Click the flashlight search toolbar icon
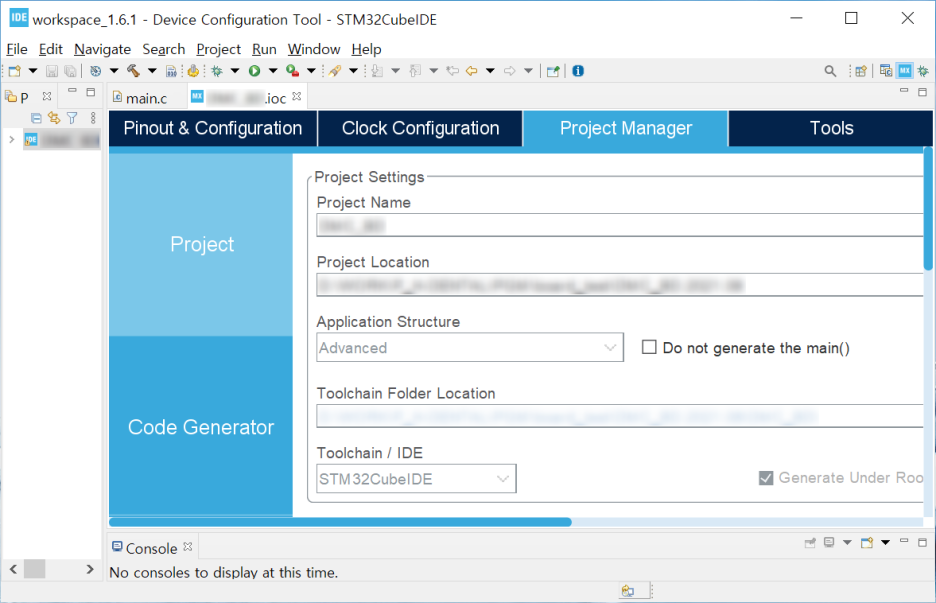 (335, 71)
